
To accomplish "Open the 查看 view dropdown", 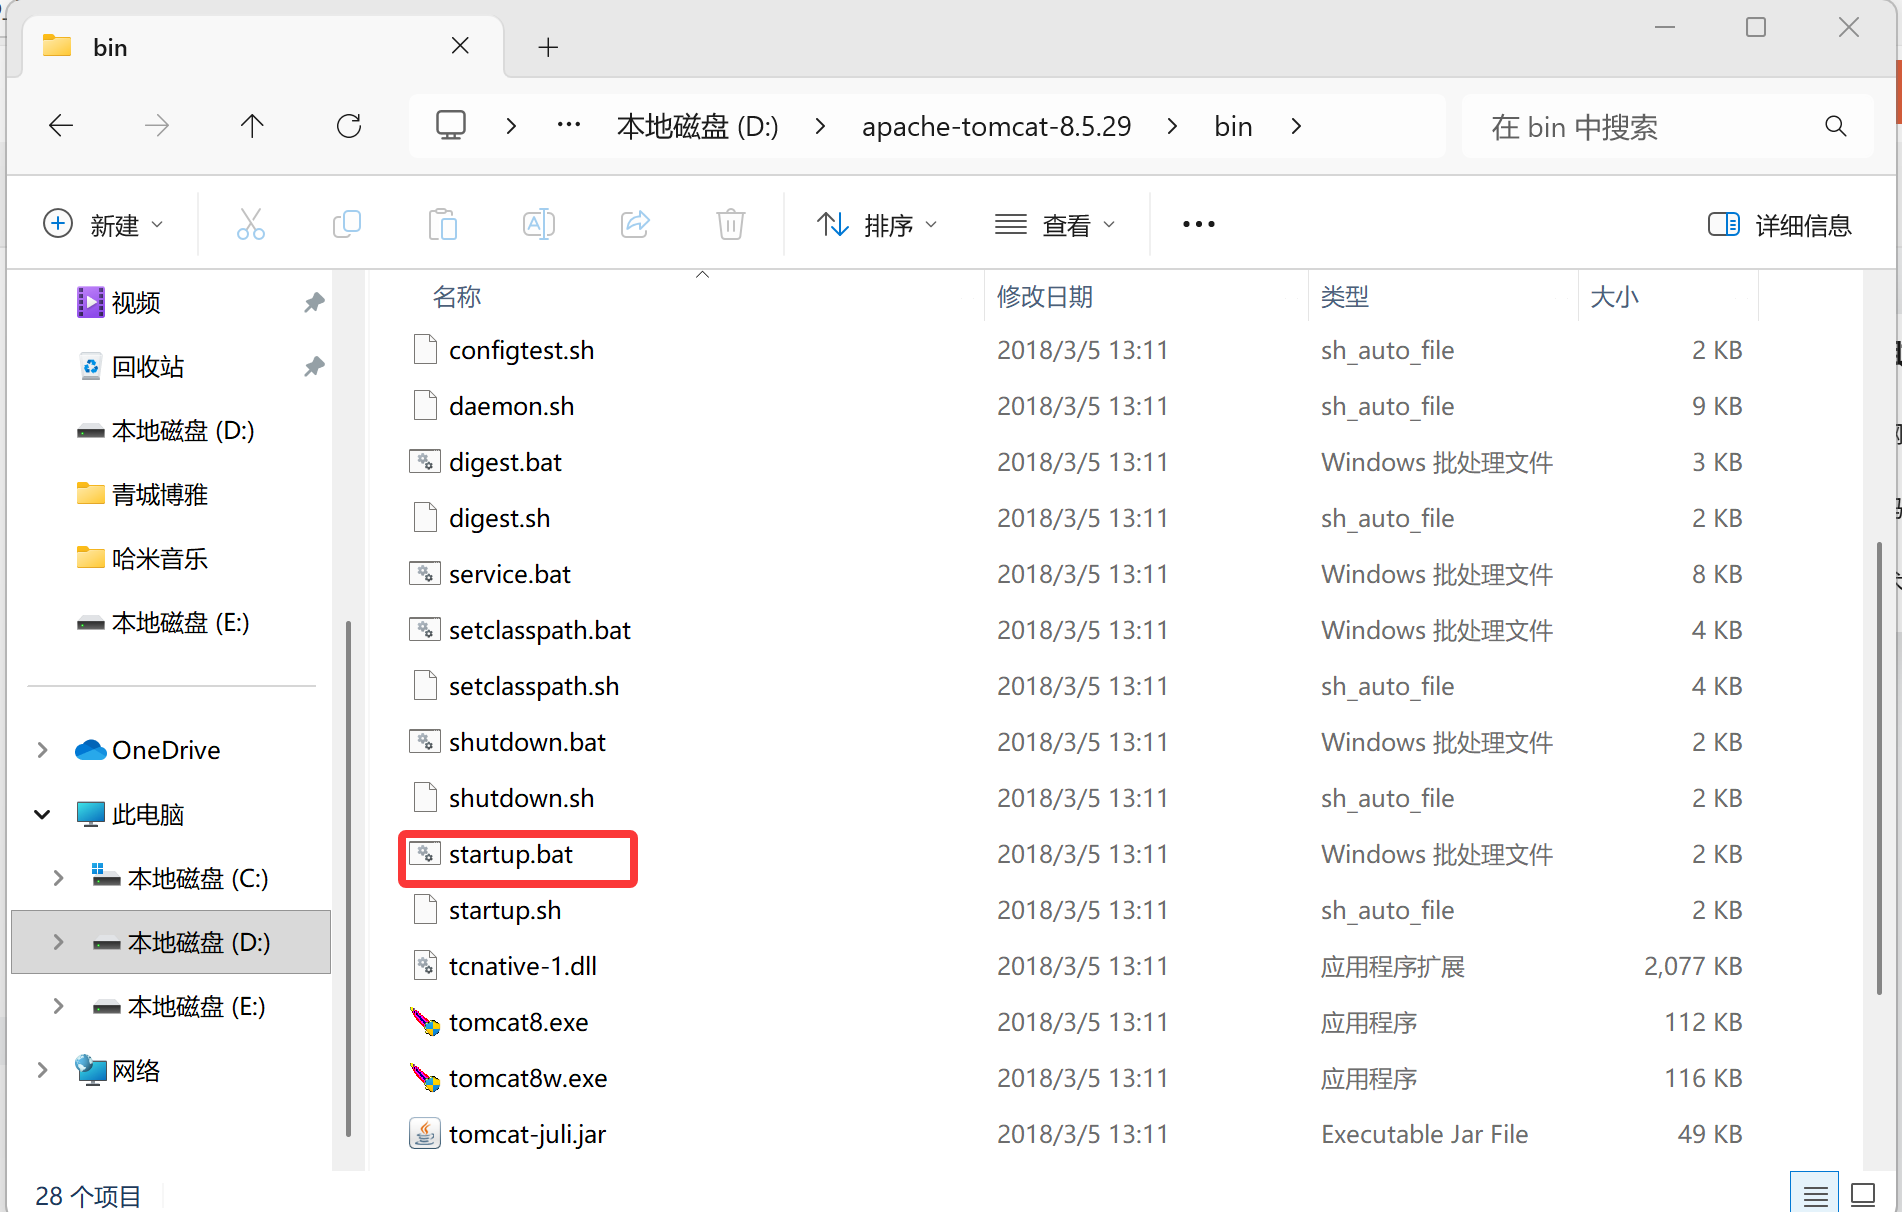I will click(1054, 224).
